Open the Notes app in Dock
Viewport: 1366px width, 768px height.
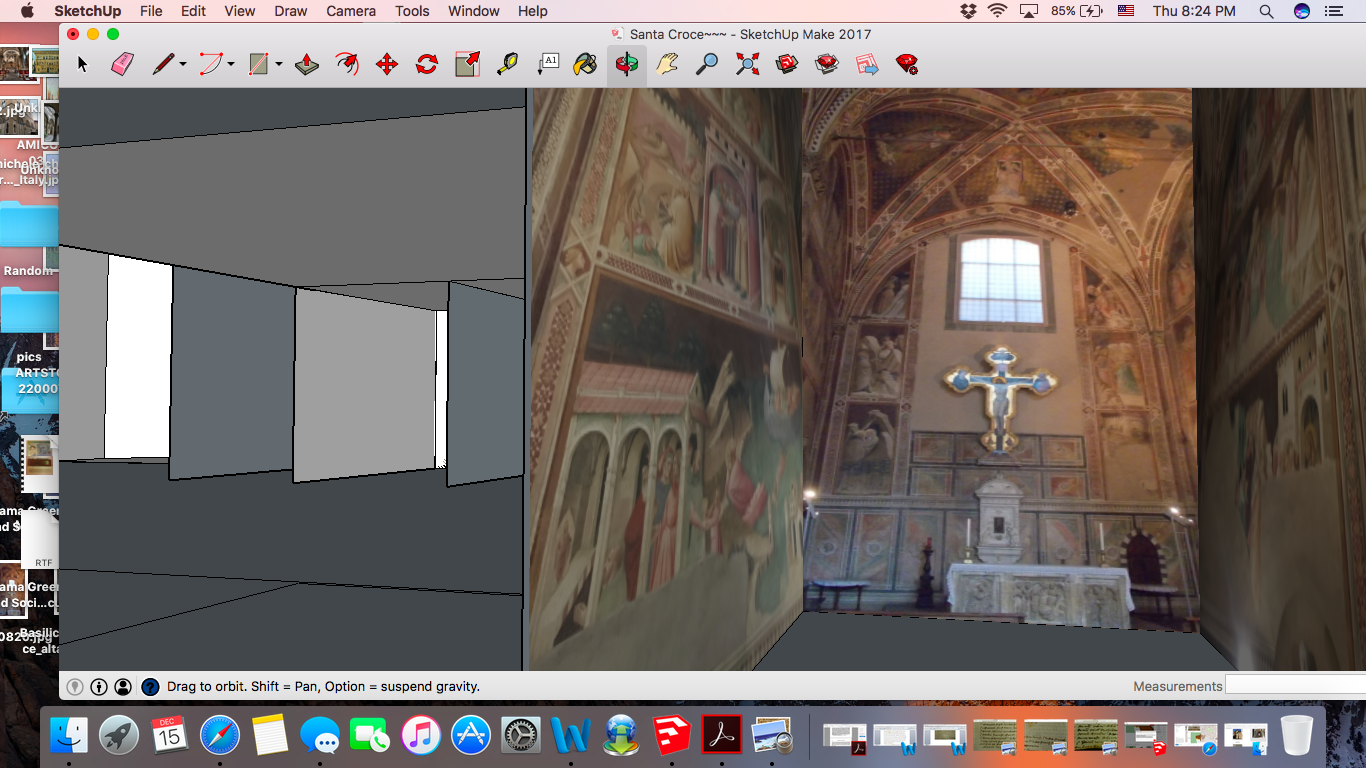(x=270, y=736)
